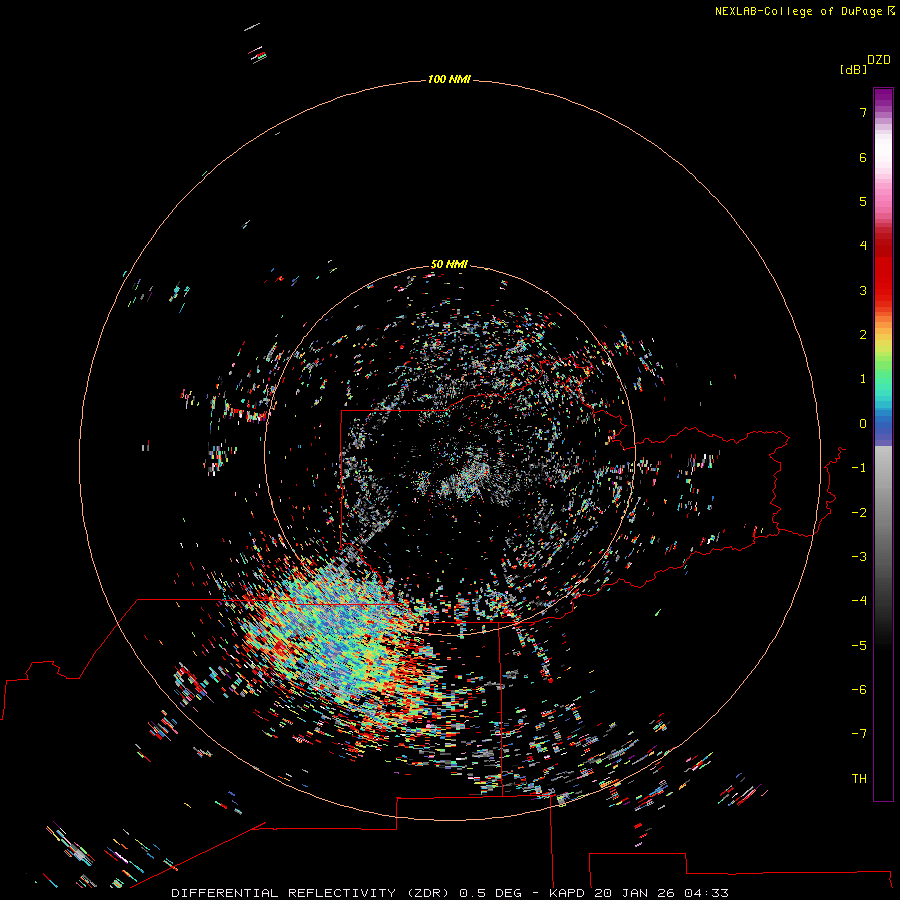Viewport: 900px width, 900px height.
Task: Click the DIFFERENTIAL REFLECTIVITY (ZDR) title text
Action: click(311, 893)
